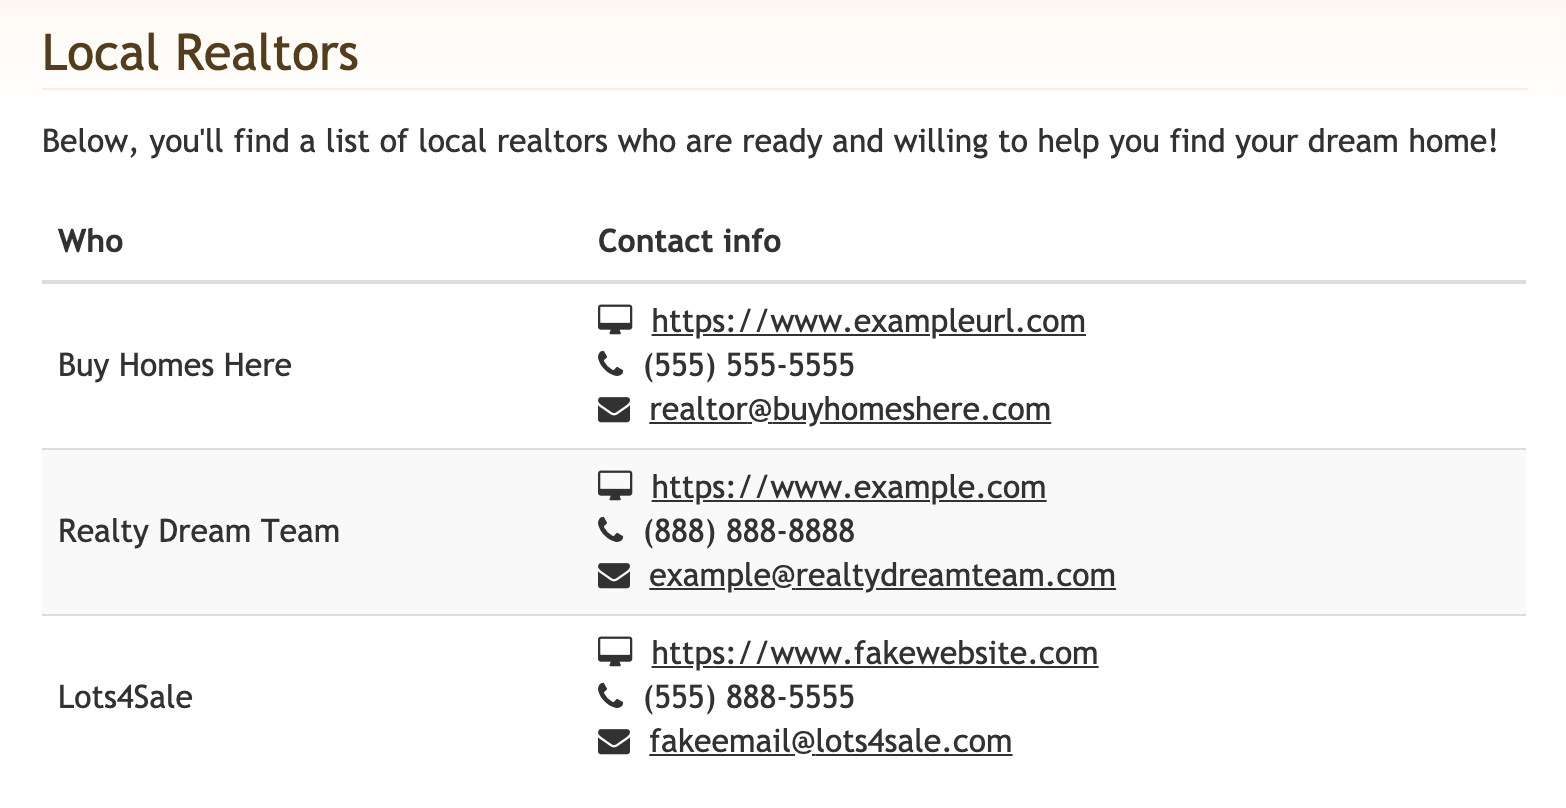Select the Buy Homes Here realtor name
Screen dimensions: 1566x808
pos(175,365)
